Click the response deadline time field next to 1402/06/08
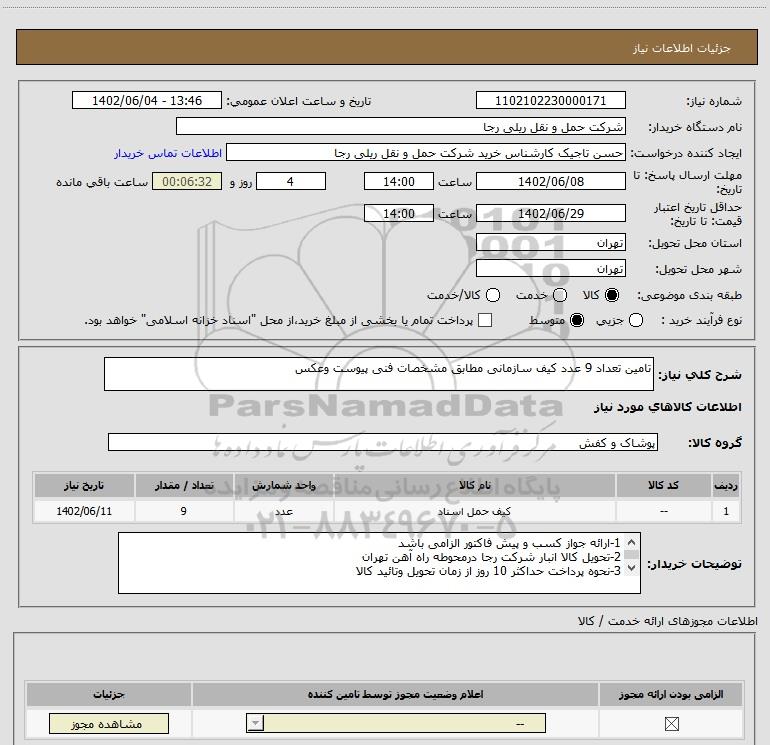Screen dimensions: 770x745 [399, 181]
